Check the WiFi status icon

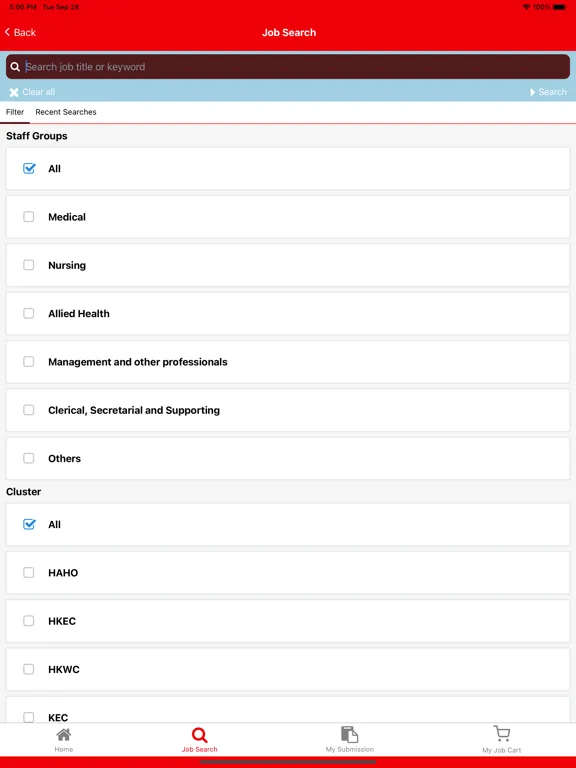(x=526, y=7)
